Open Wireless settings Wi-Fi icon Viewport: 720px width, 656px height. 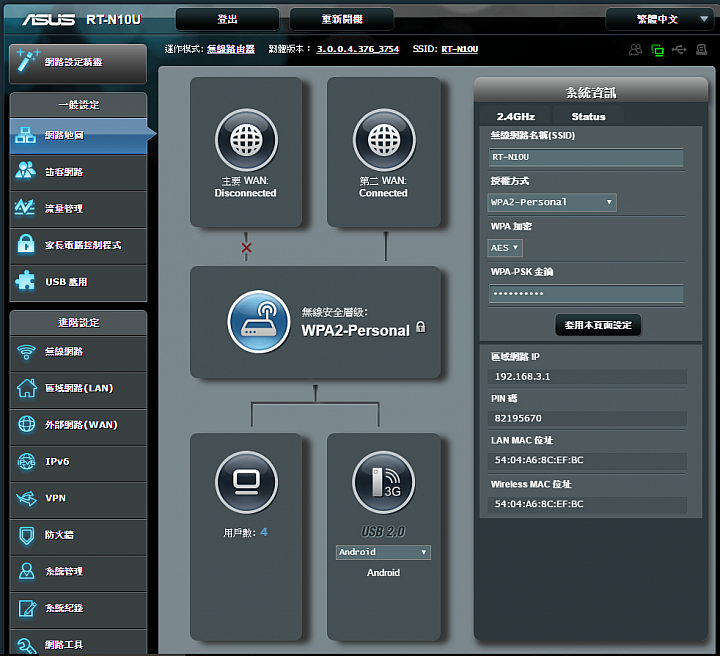pyautogui.click(x=26, y=352)
